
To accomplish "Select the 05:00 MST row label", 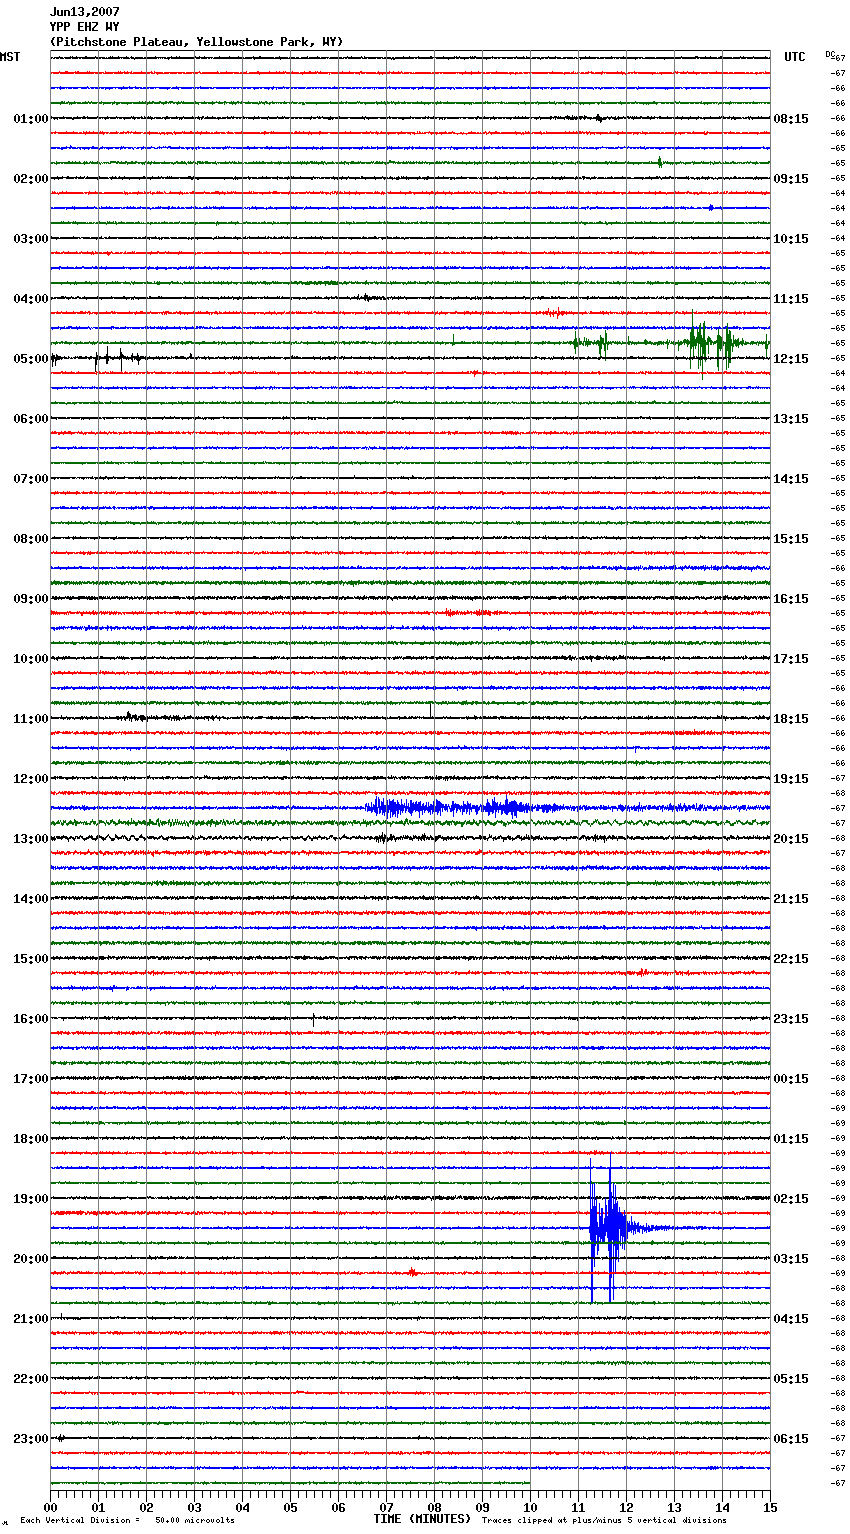I will tap(31, 359).
